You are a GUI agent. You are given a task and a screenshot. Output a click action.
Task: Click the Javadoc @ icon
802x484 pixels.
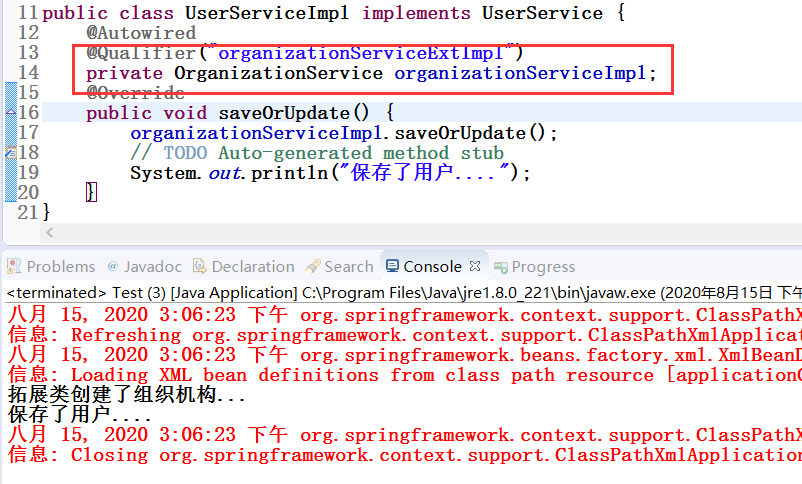pos(113,266)
